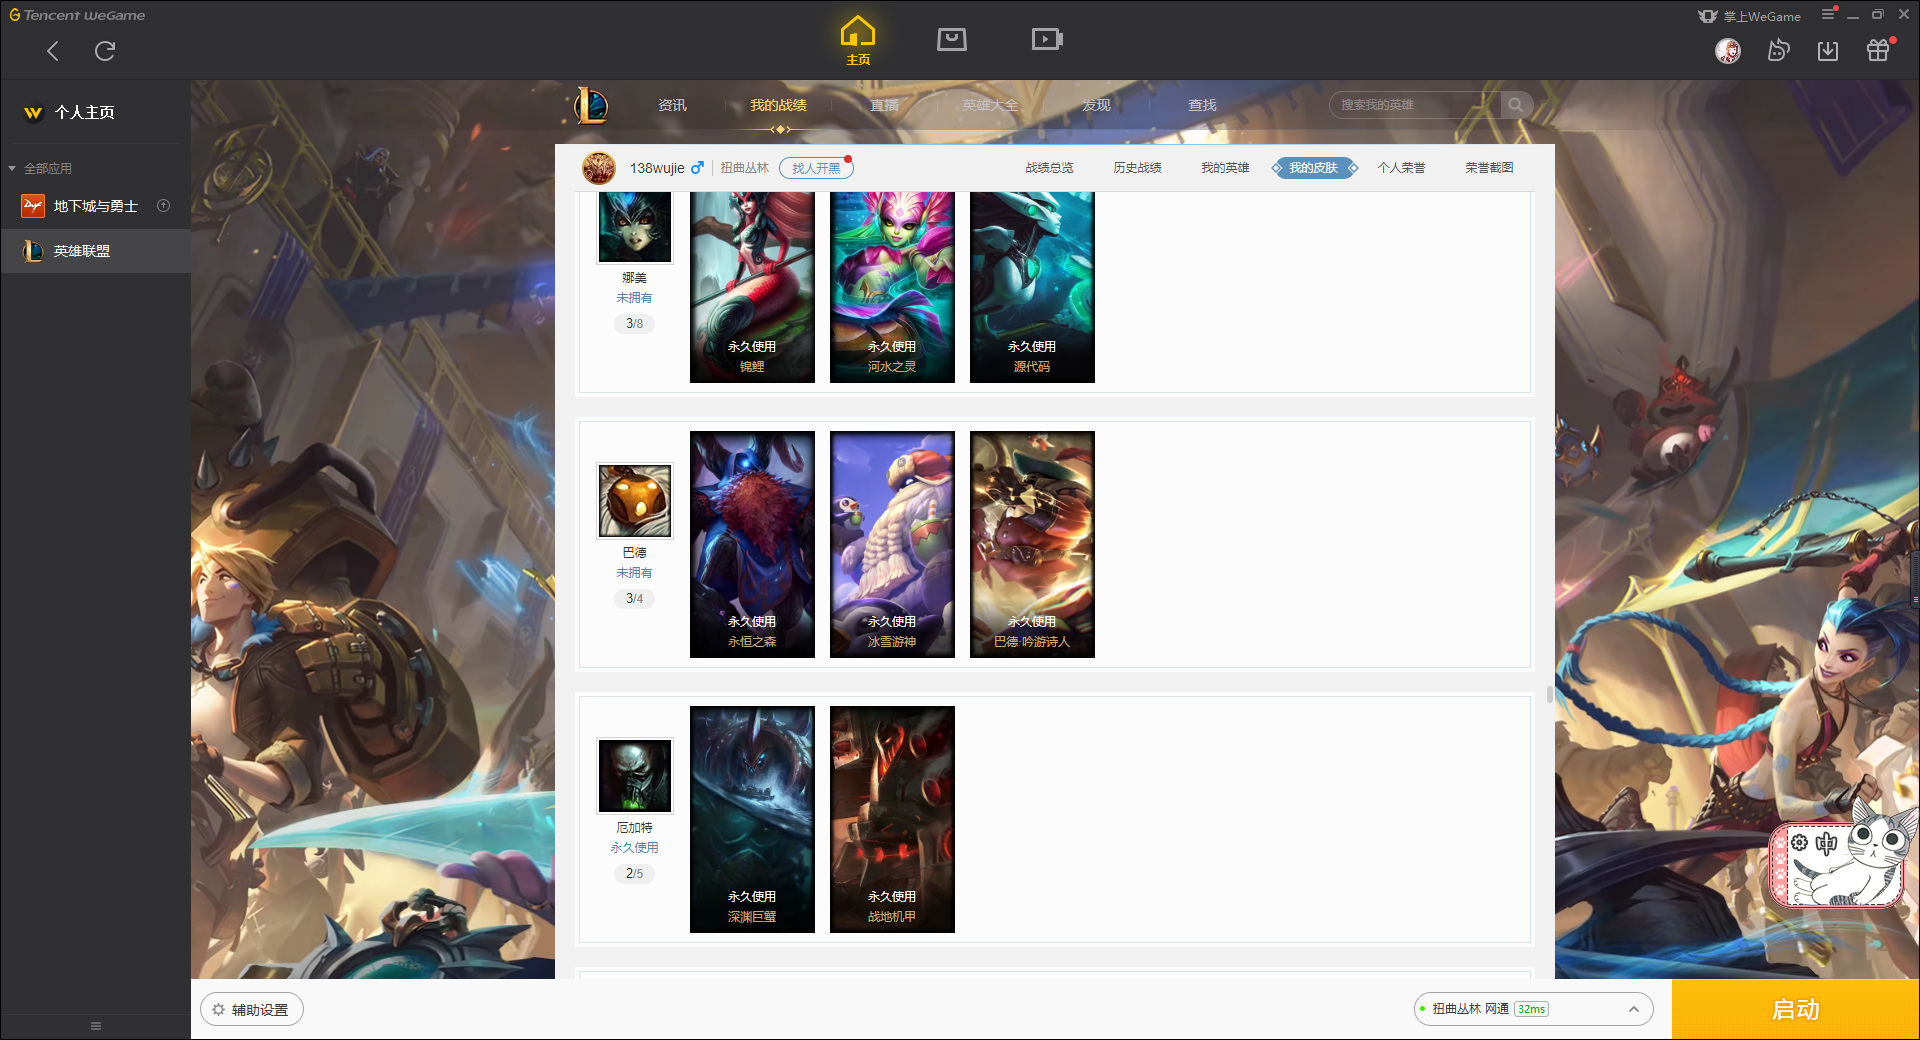
Task: Open the 冰雪游神 skin card
Action: tap(892, 544)
